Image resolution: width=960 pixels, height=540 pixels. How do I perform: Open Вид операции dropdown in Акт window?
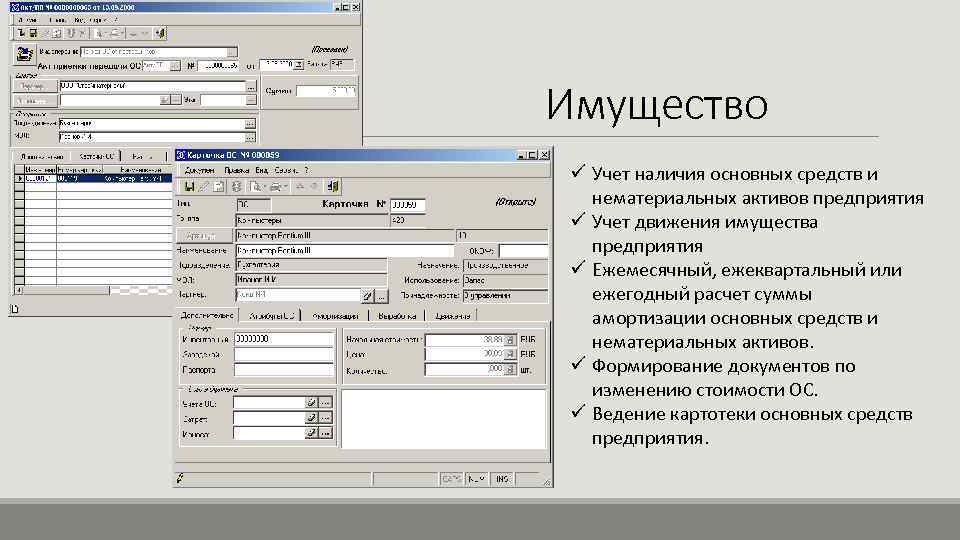[231, 52]
